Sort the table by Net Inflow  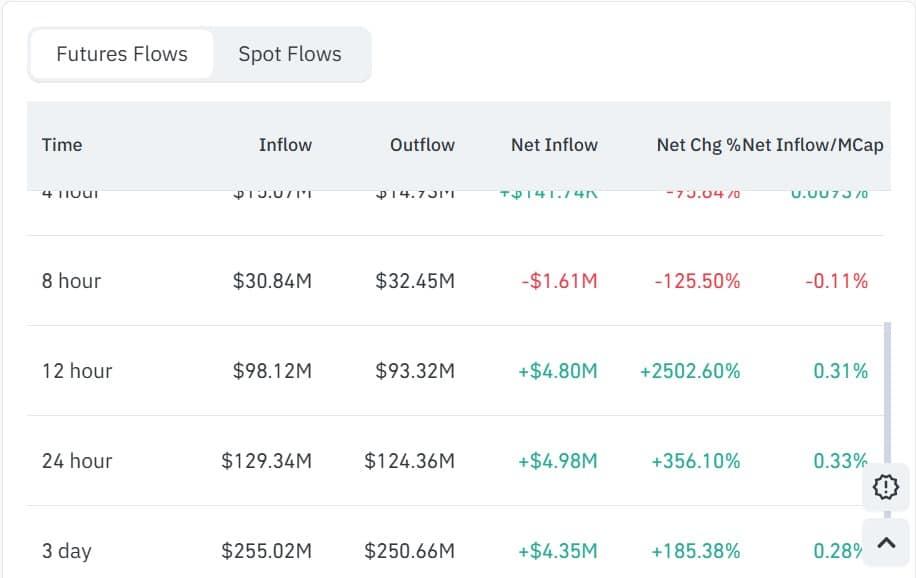click(x=554, y=145)
